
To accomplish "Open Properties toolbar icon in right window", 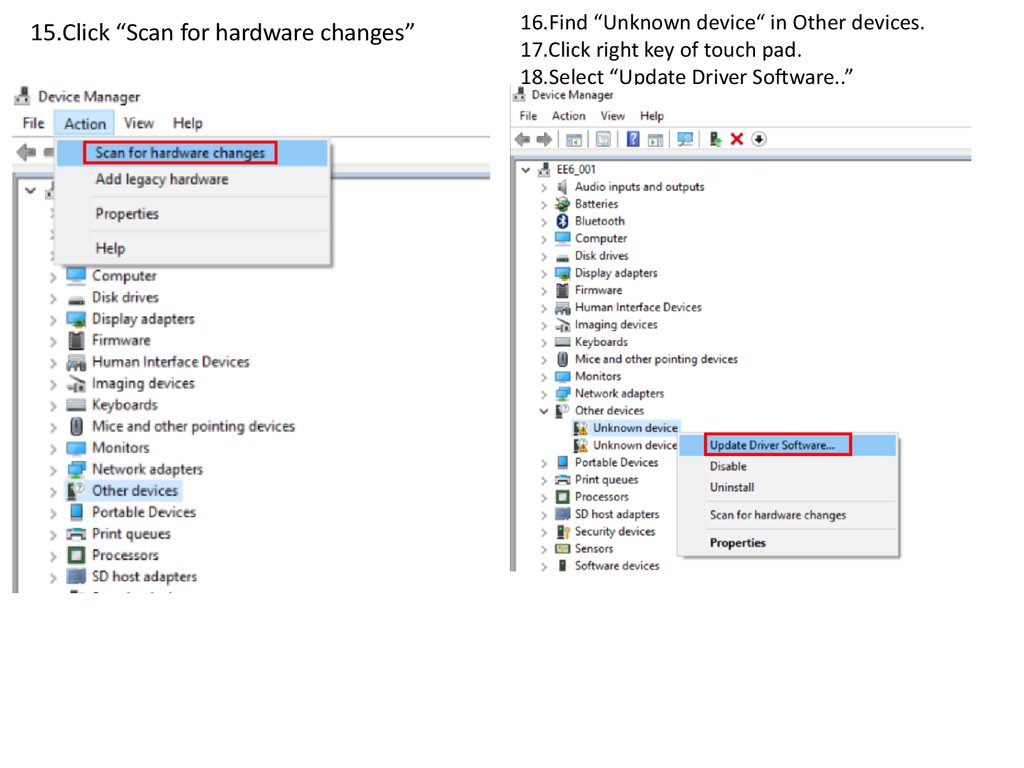I will pyautogui.click(x=603, y=139).
